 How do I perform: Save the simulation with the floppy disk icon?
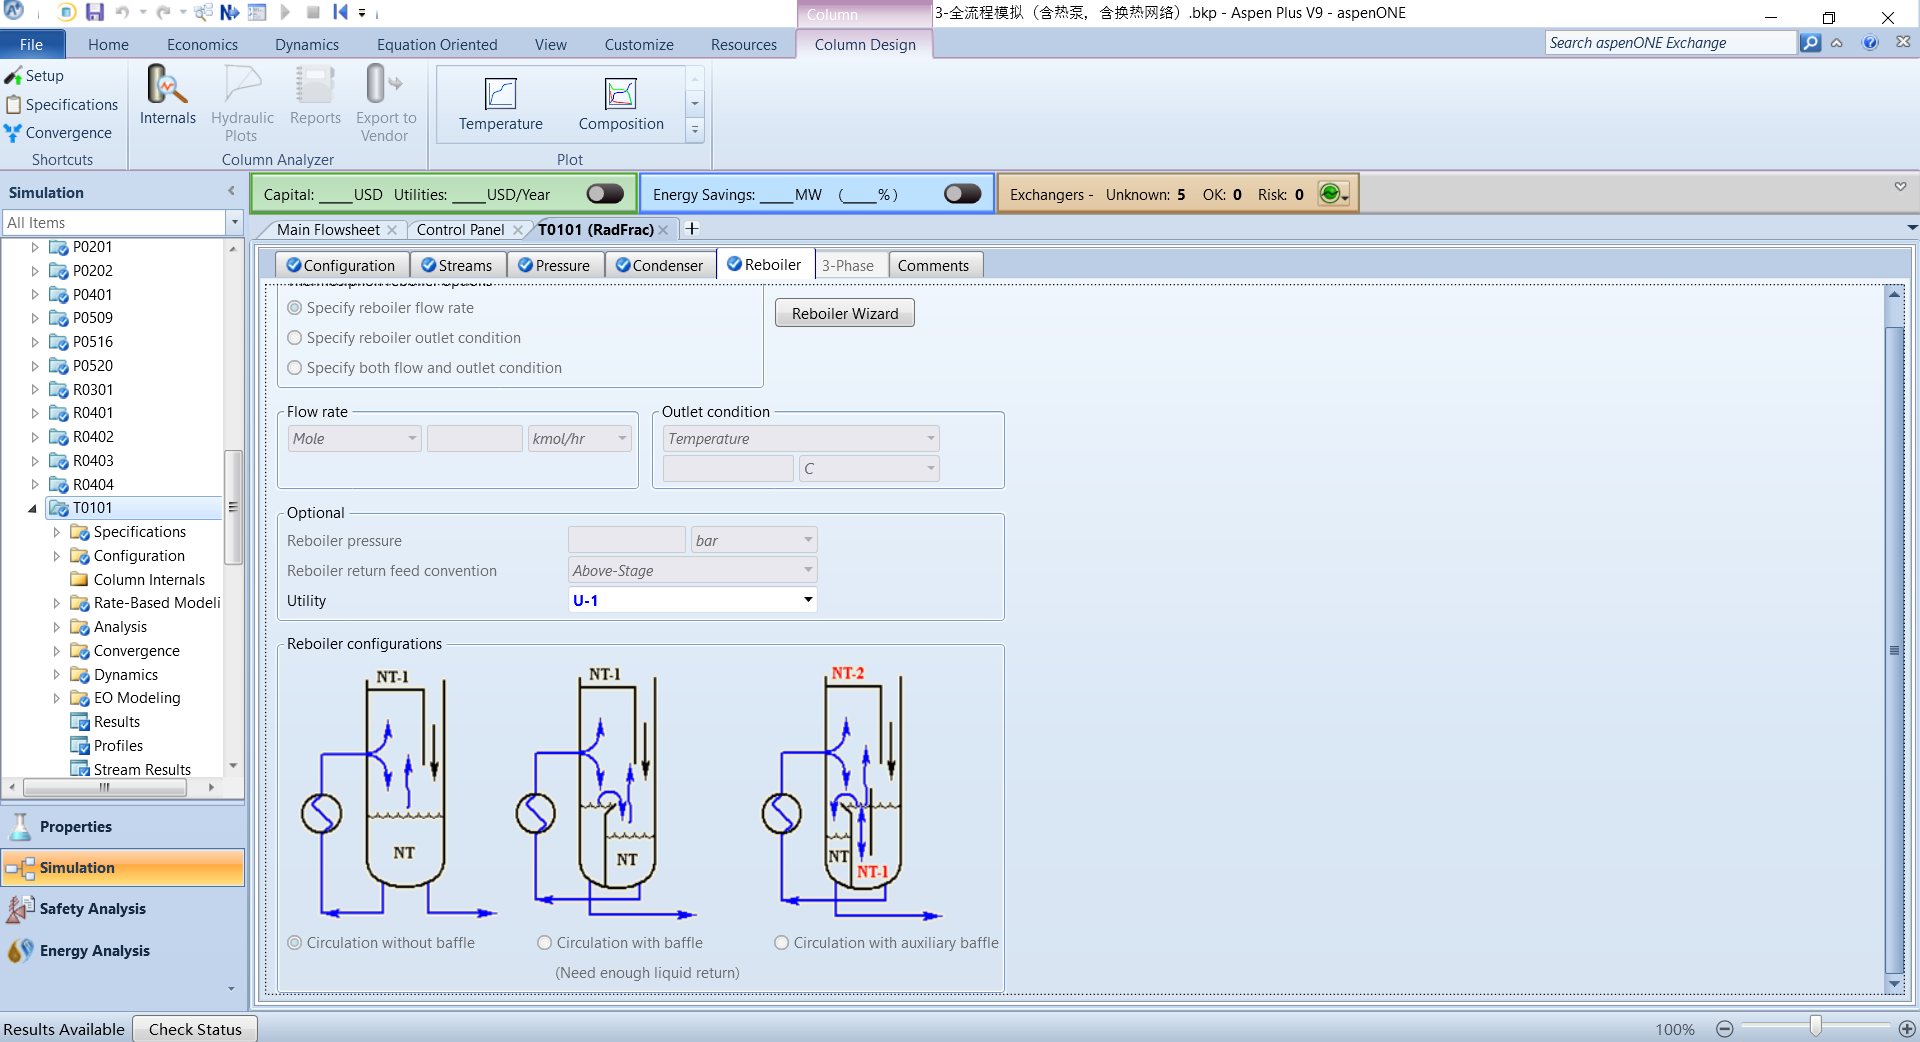click(95, 13)
